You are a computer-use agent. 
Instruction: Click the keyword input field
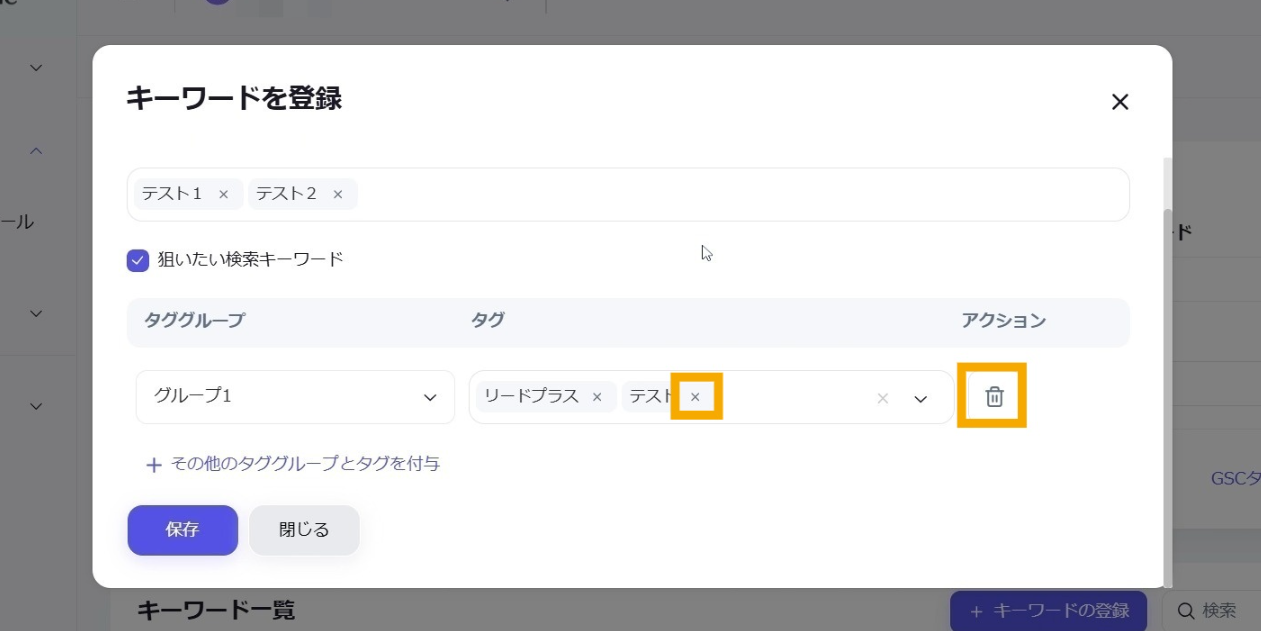740,194
